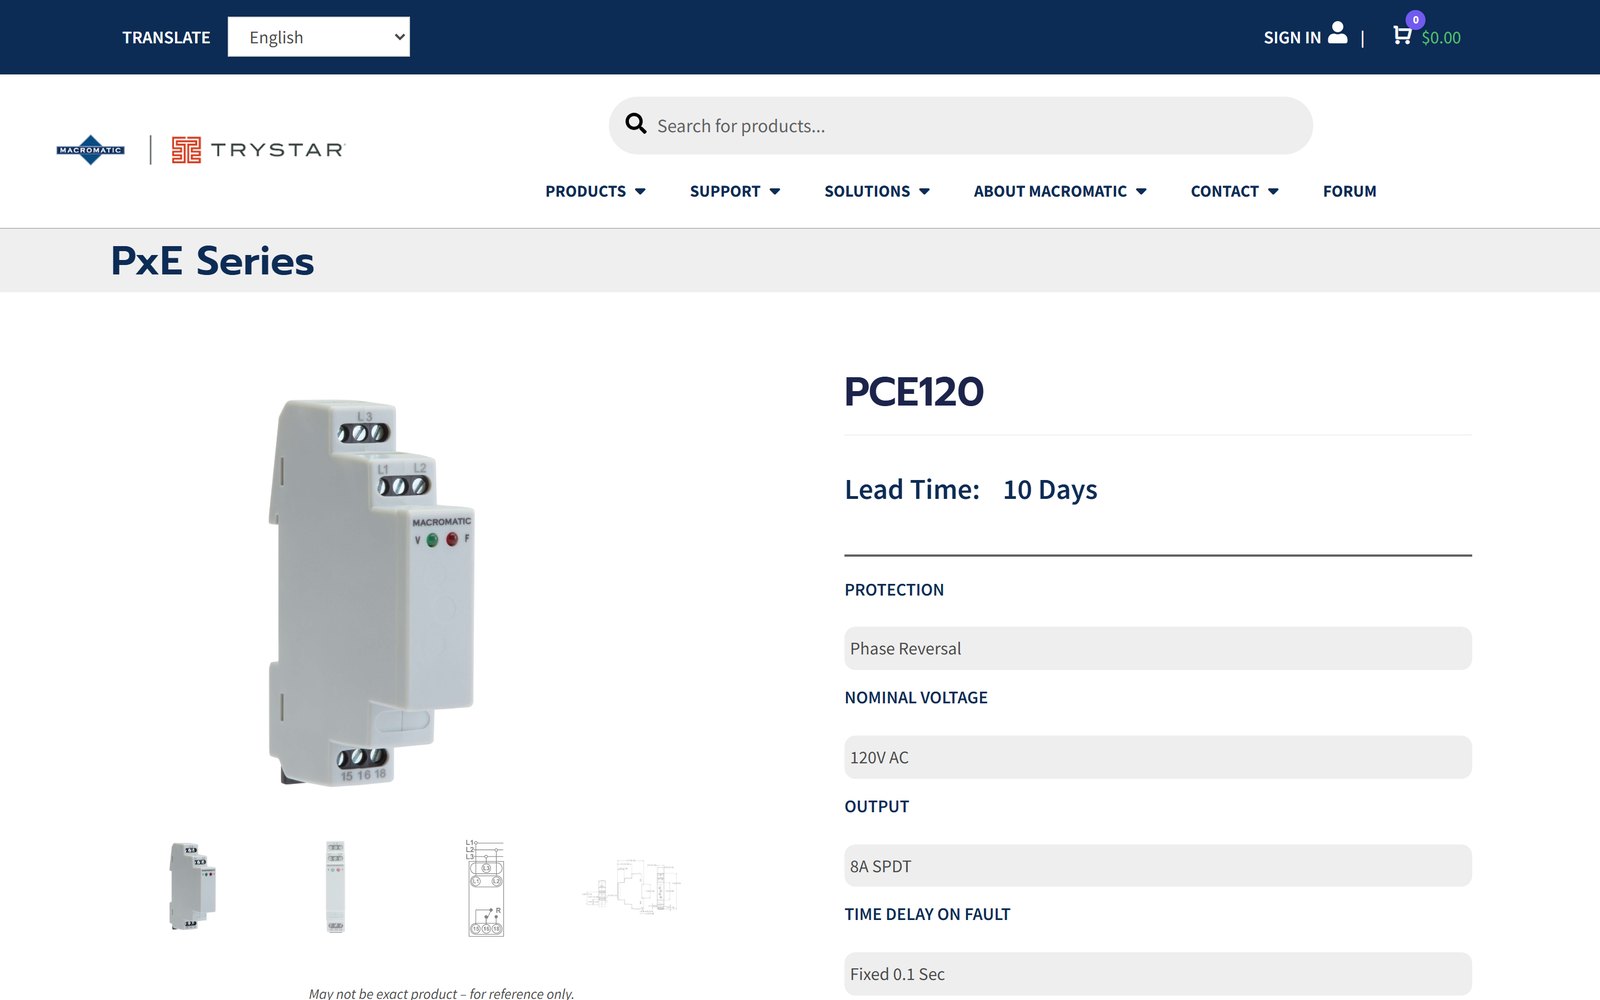Open the Translate language dropdown
This screenshot has width=1600, height=1000.
[x=319, y=37]
